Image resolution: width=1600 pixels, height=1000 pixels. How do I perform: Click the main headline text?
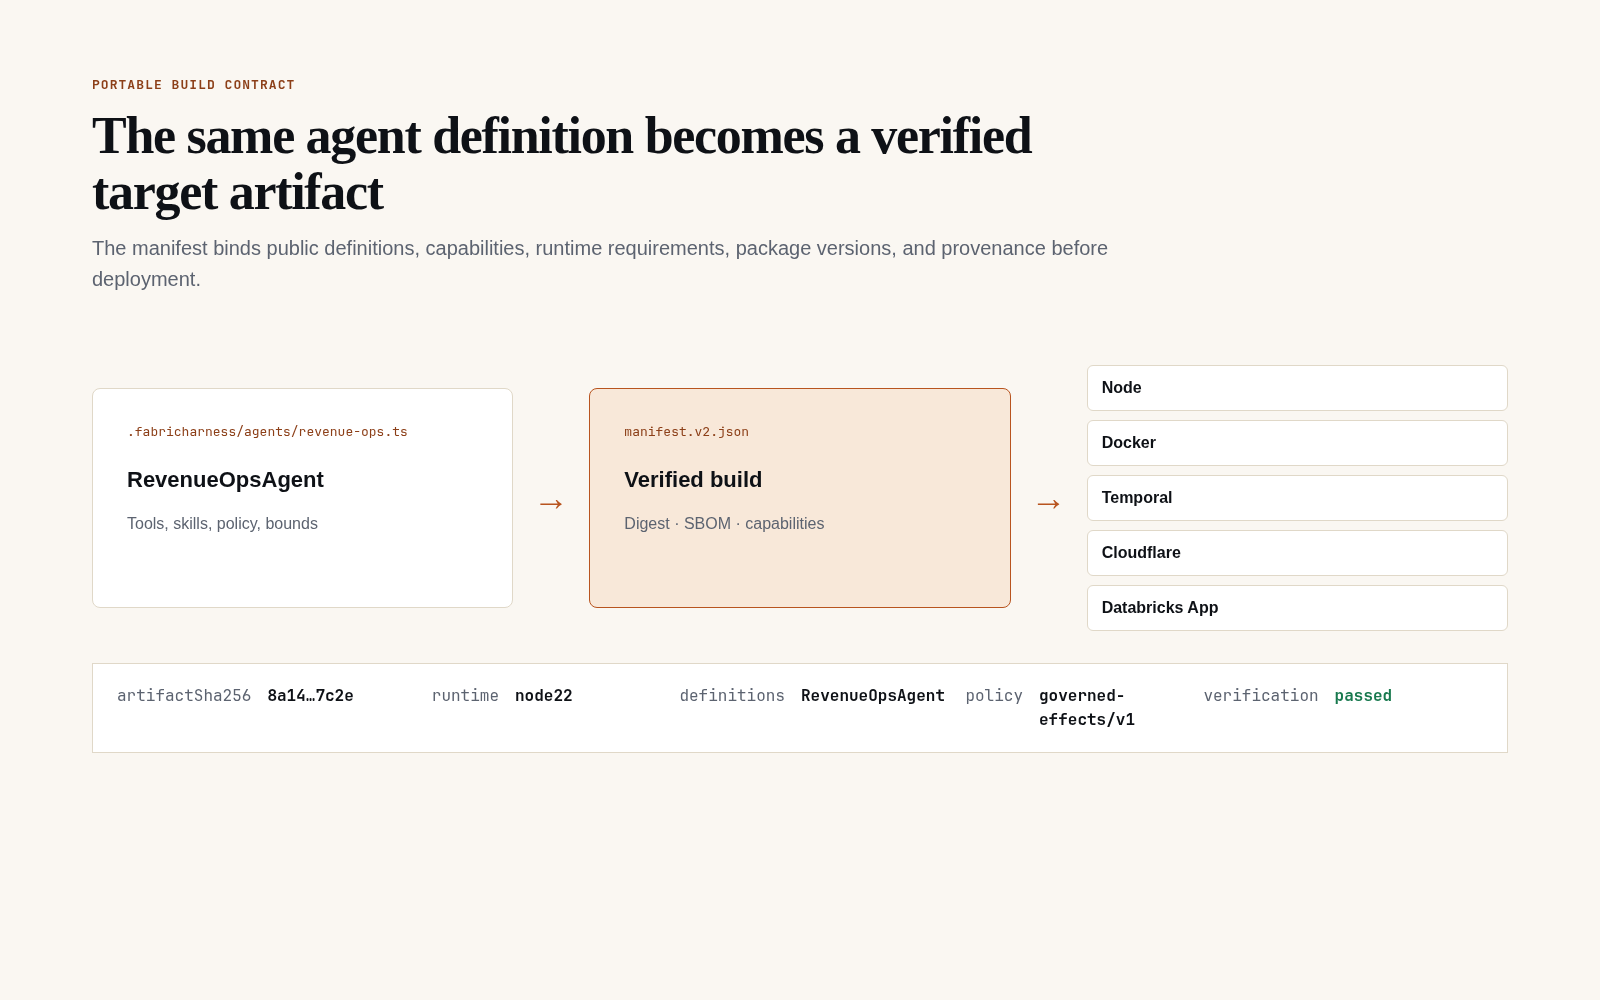(561, 164)
